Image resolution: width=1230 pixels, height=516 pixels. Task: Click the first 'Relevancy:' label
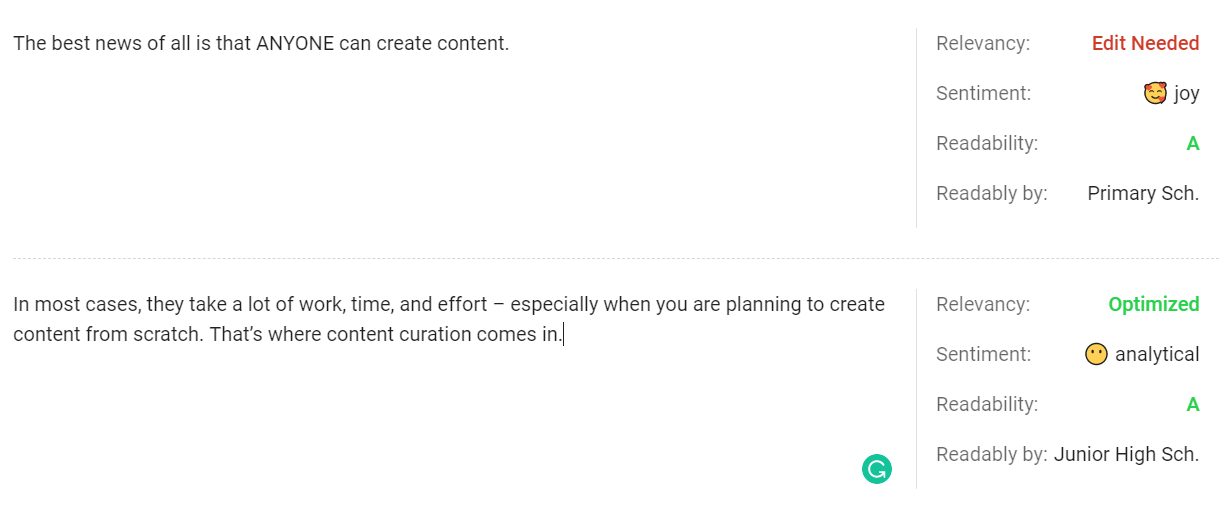coord(983,44)
